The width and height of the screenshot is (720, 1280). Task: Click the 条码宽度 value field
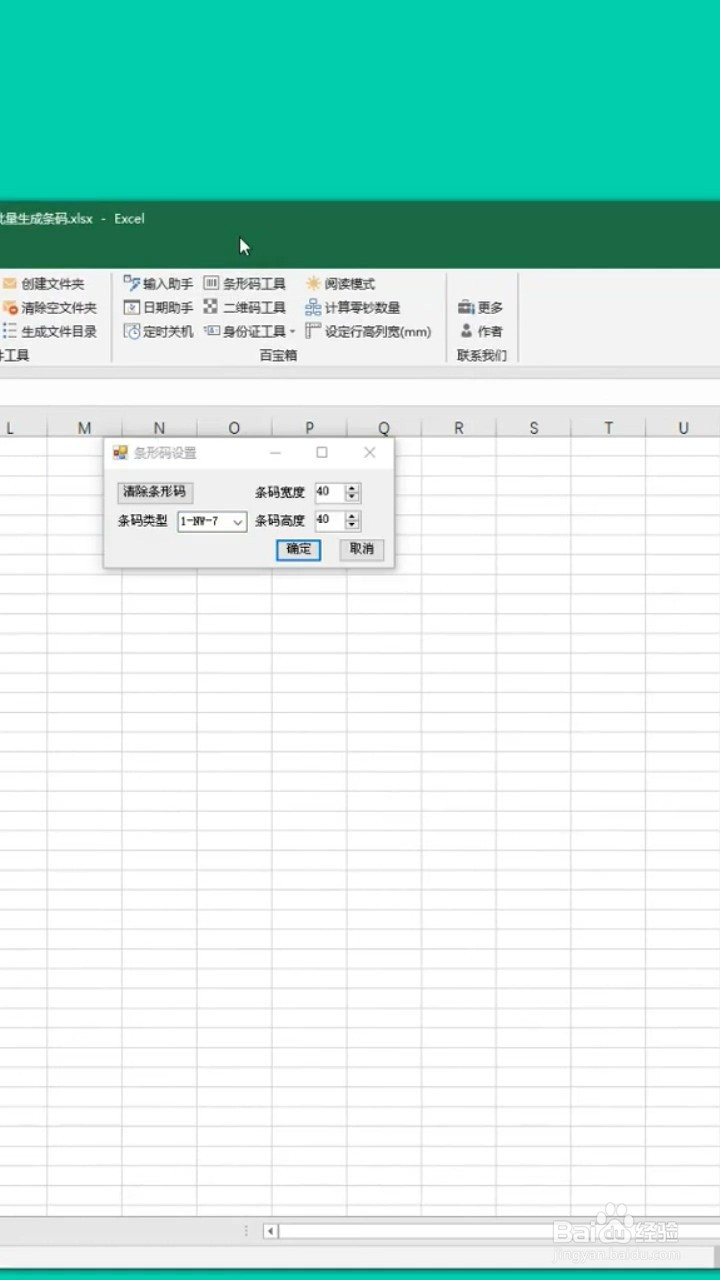pos(329,492)
